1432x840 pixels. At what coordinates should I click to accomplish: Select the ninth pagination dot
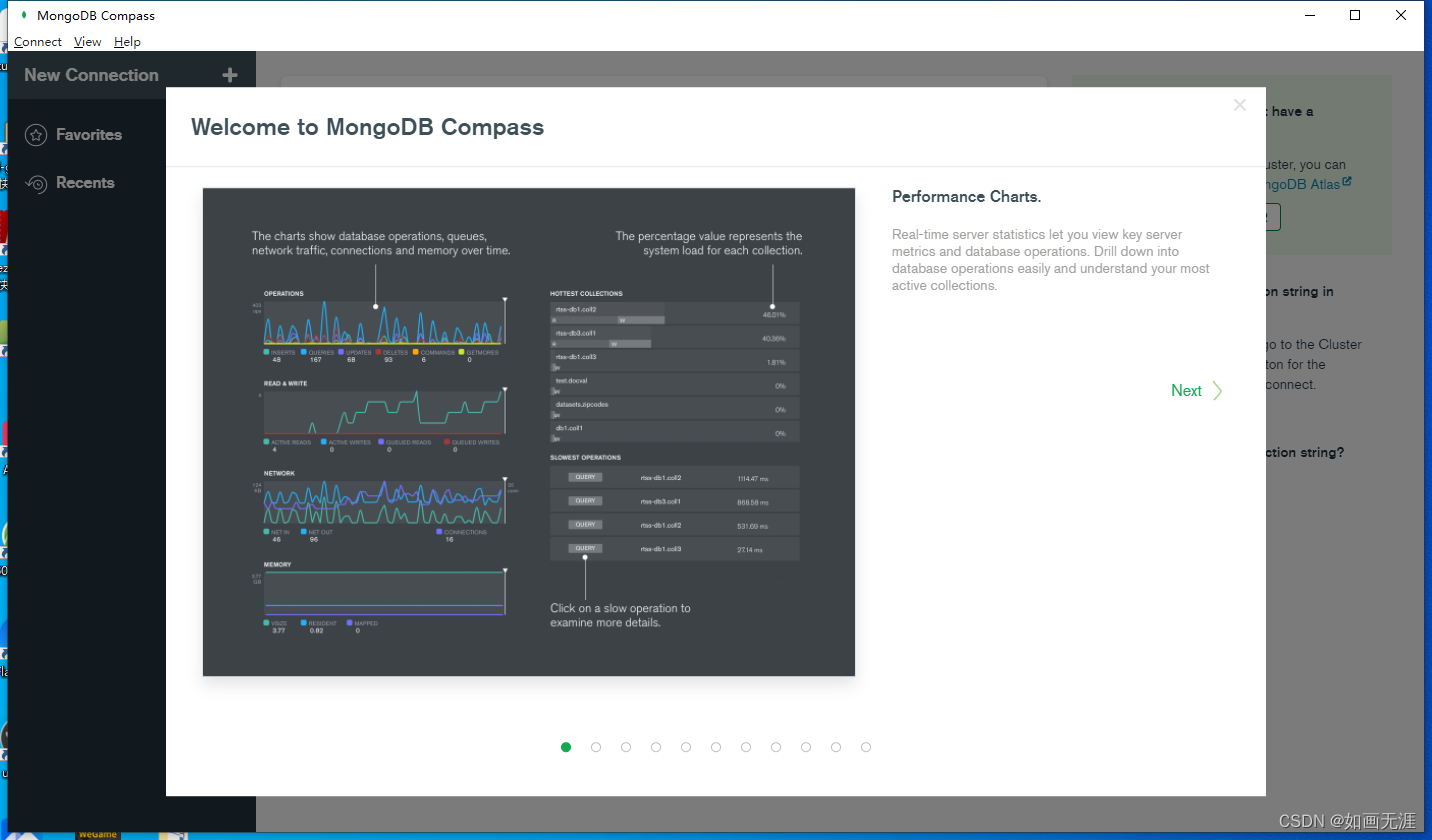806,747
